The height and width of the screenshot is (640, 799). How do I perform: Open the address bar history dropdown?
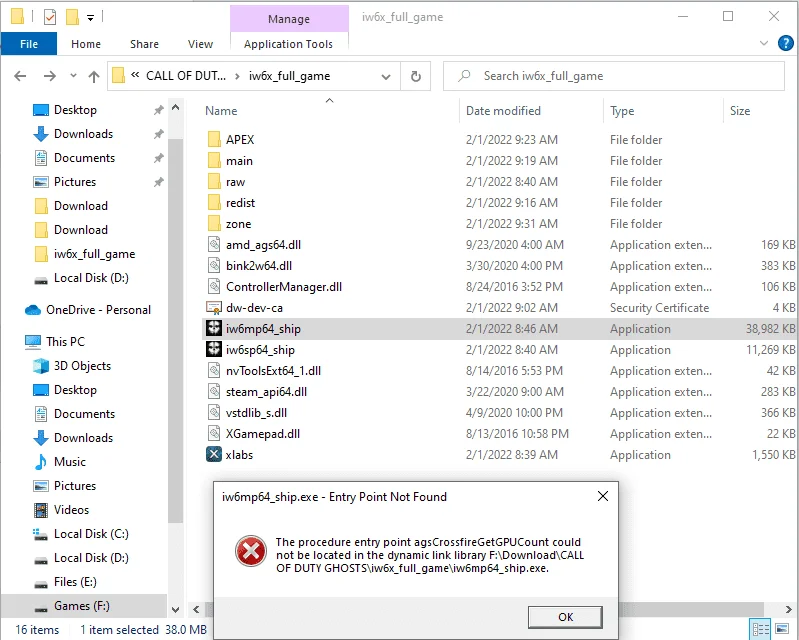(386, 76)
